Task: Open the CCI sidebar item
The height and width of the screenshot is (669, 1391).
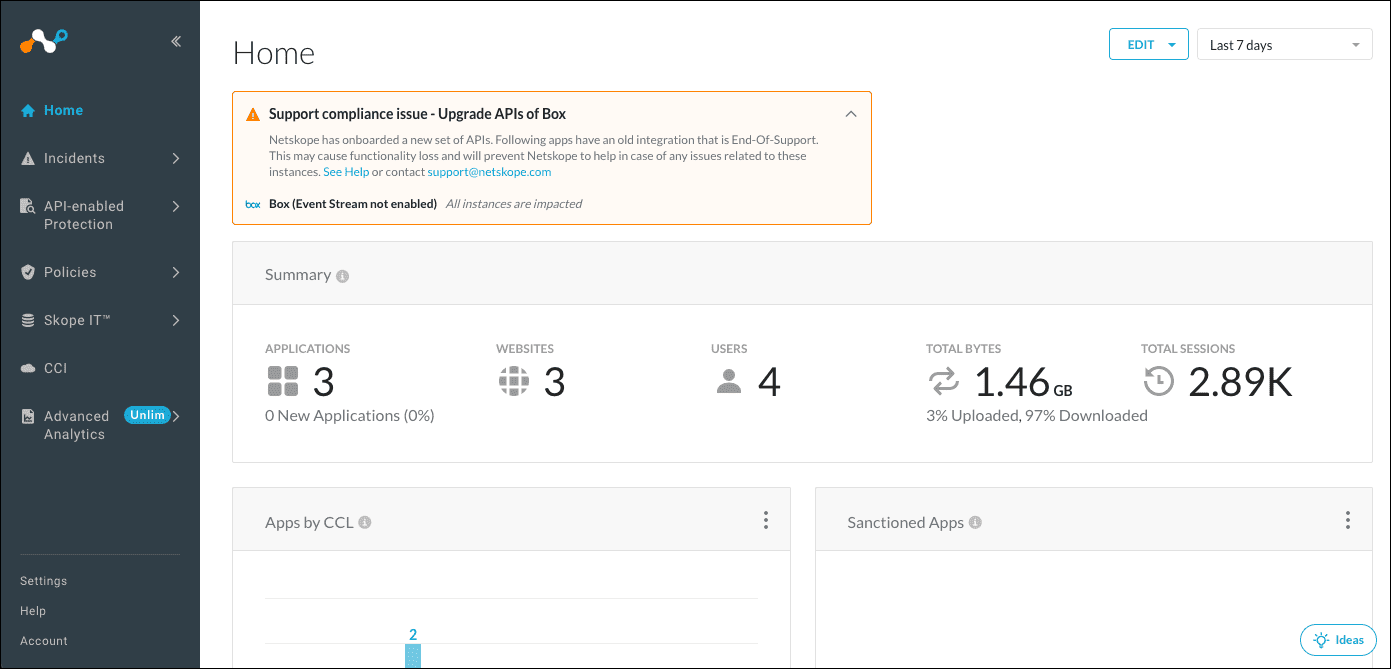Action: [55, 368]
